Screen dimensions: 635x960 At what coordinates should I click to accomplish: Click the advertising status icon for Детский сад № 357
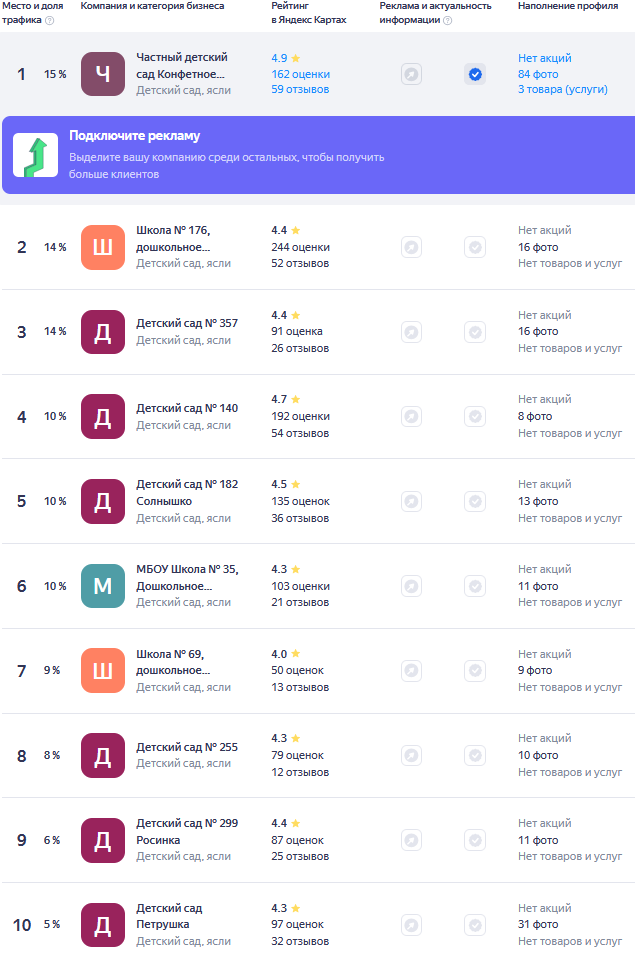(x=411, y=332)
